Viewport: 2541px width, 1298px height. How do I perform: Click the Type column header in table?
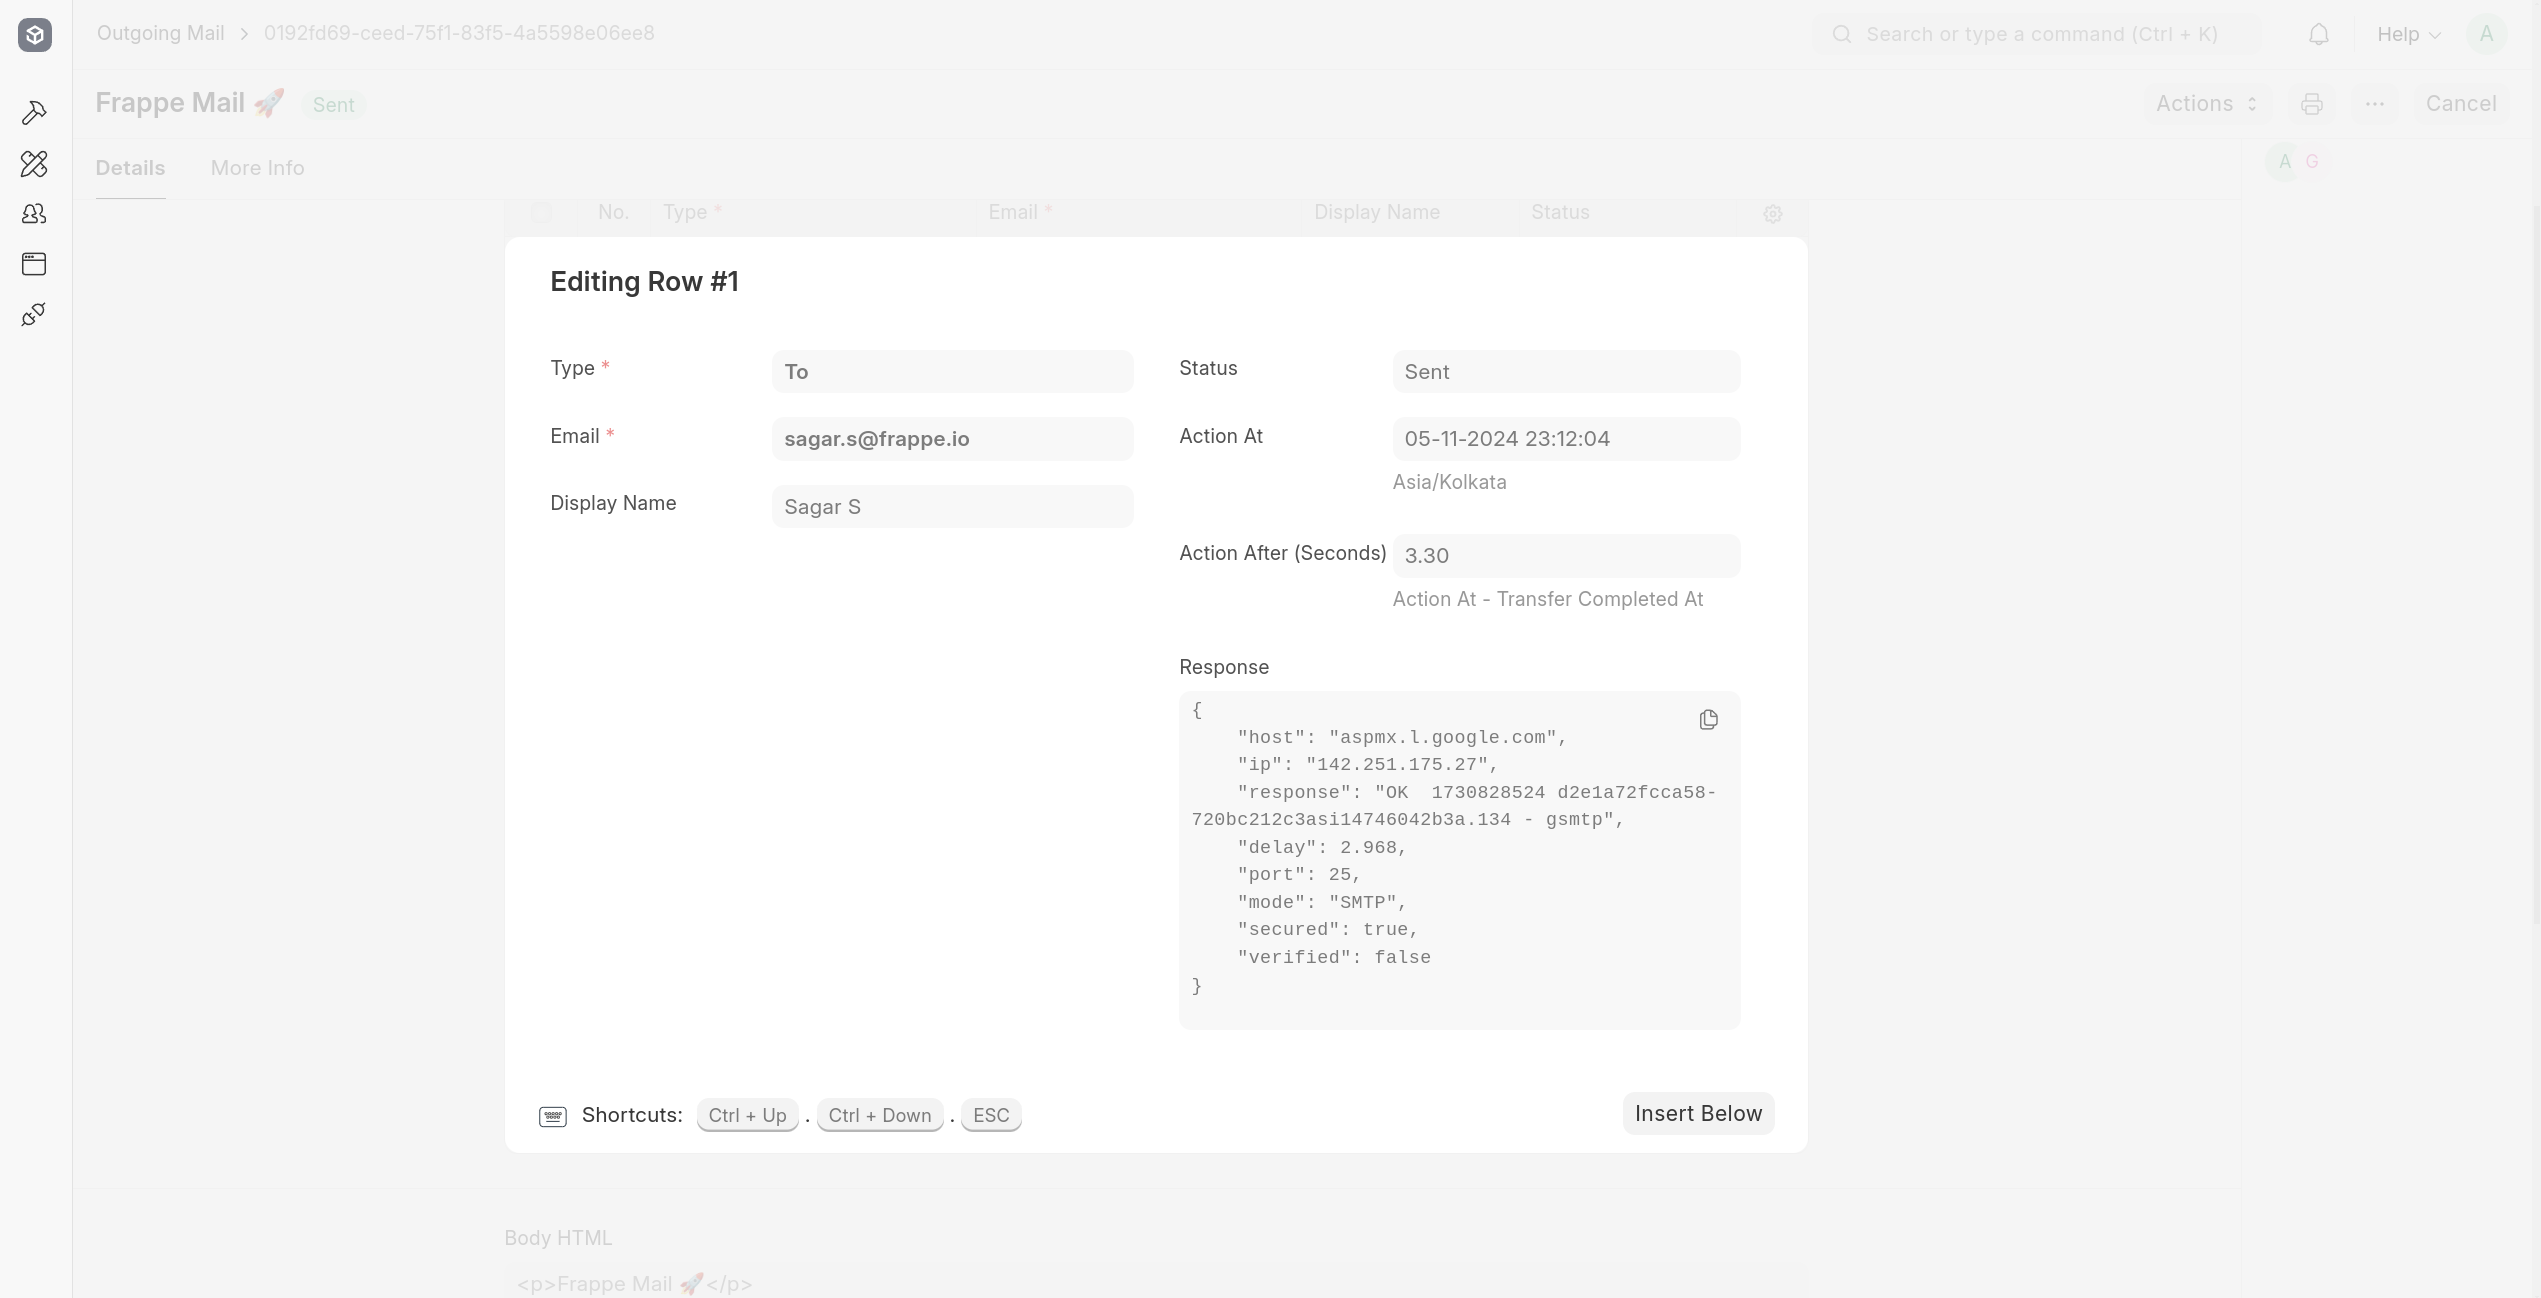click(692, 212)
